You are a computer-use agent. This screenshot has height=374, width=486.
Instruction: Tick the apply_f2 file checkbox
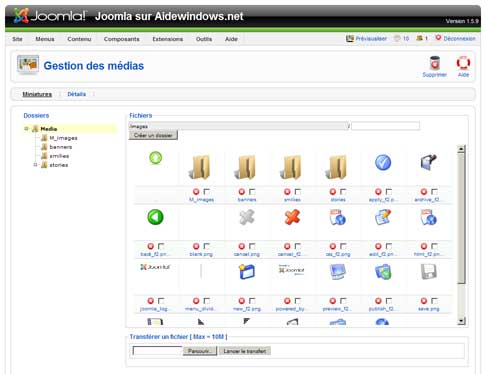tap(389, 192)
